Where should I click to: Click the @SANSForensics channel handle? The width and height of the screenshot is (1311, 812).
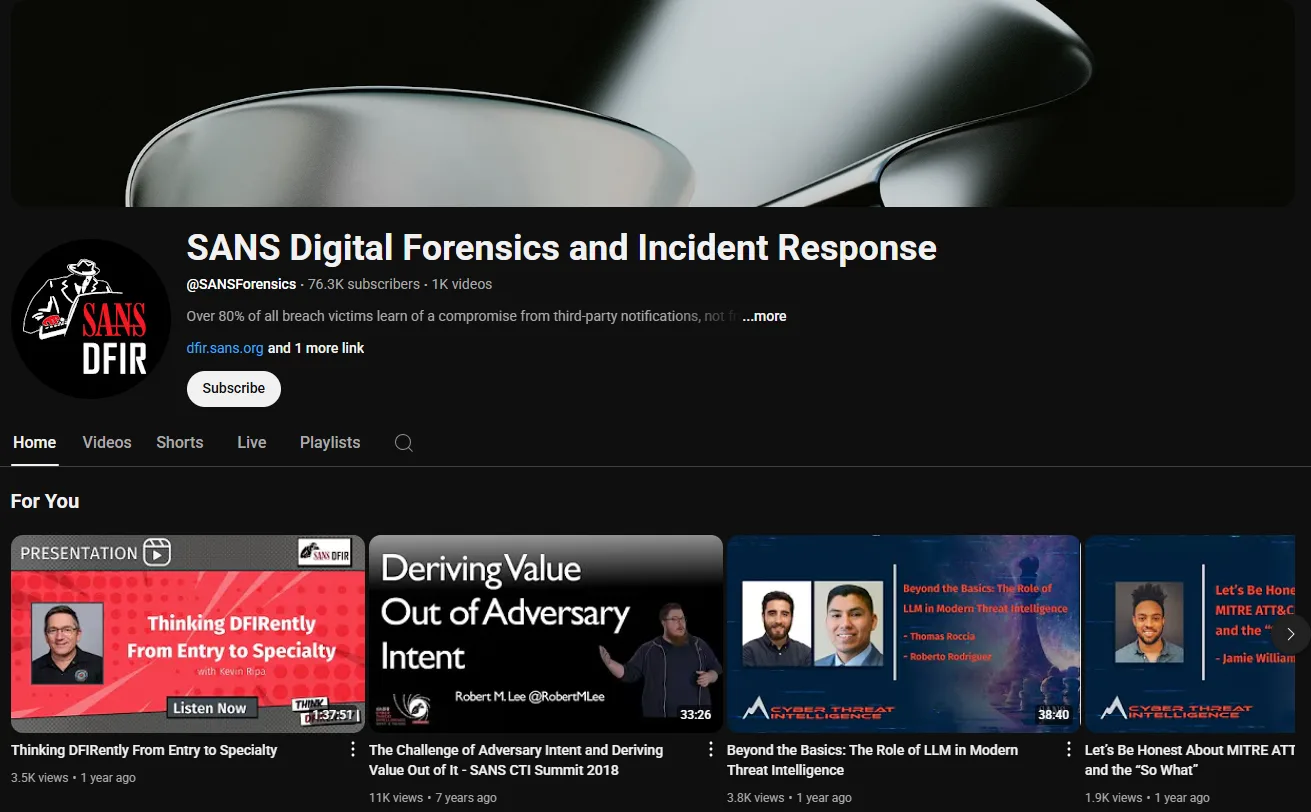[241, 284]
